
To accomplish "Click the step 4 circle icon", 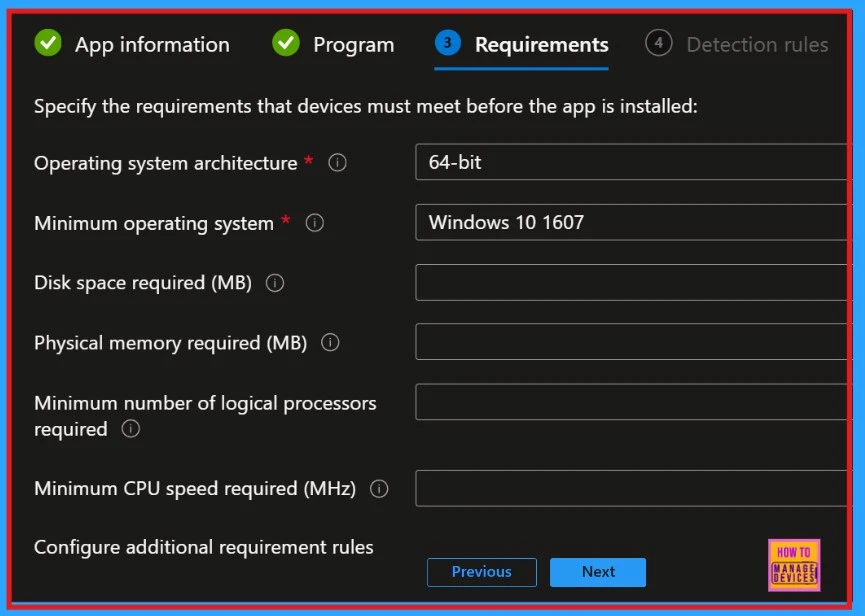I will click(x=658, y=43).
